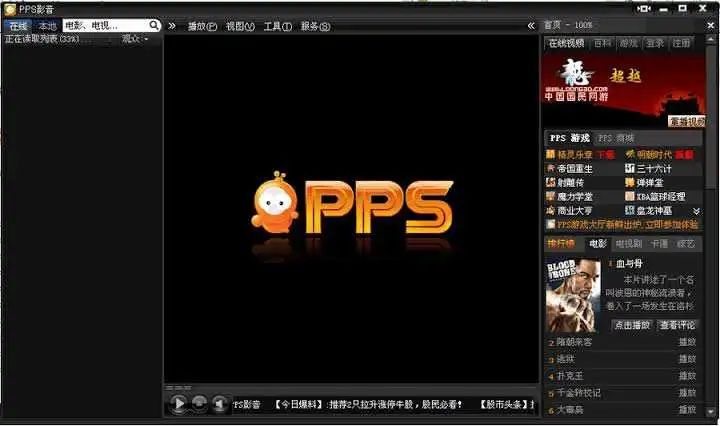Click the right panel scrollbar down arrow
Viewport: 720px width, 426px height.
tap(711, 412)
